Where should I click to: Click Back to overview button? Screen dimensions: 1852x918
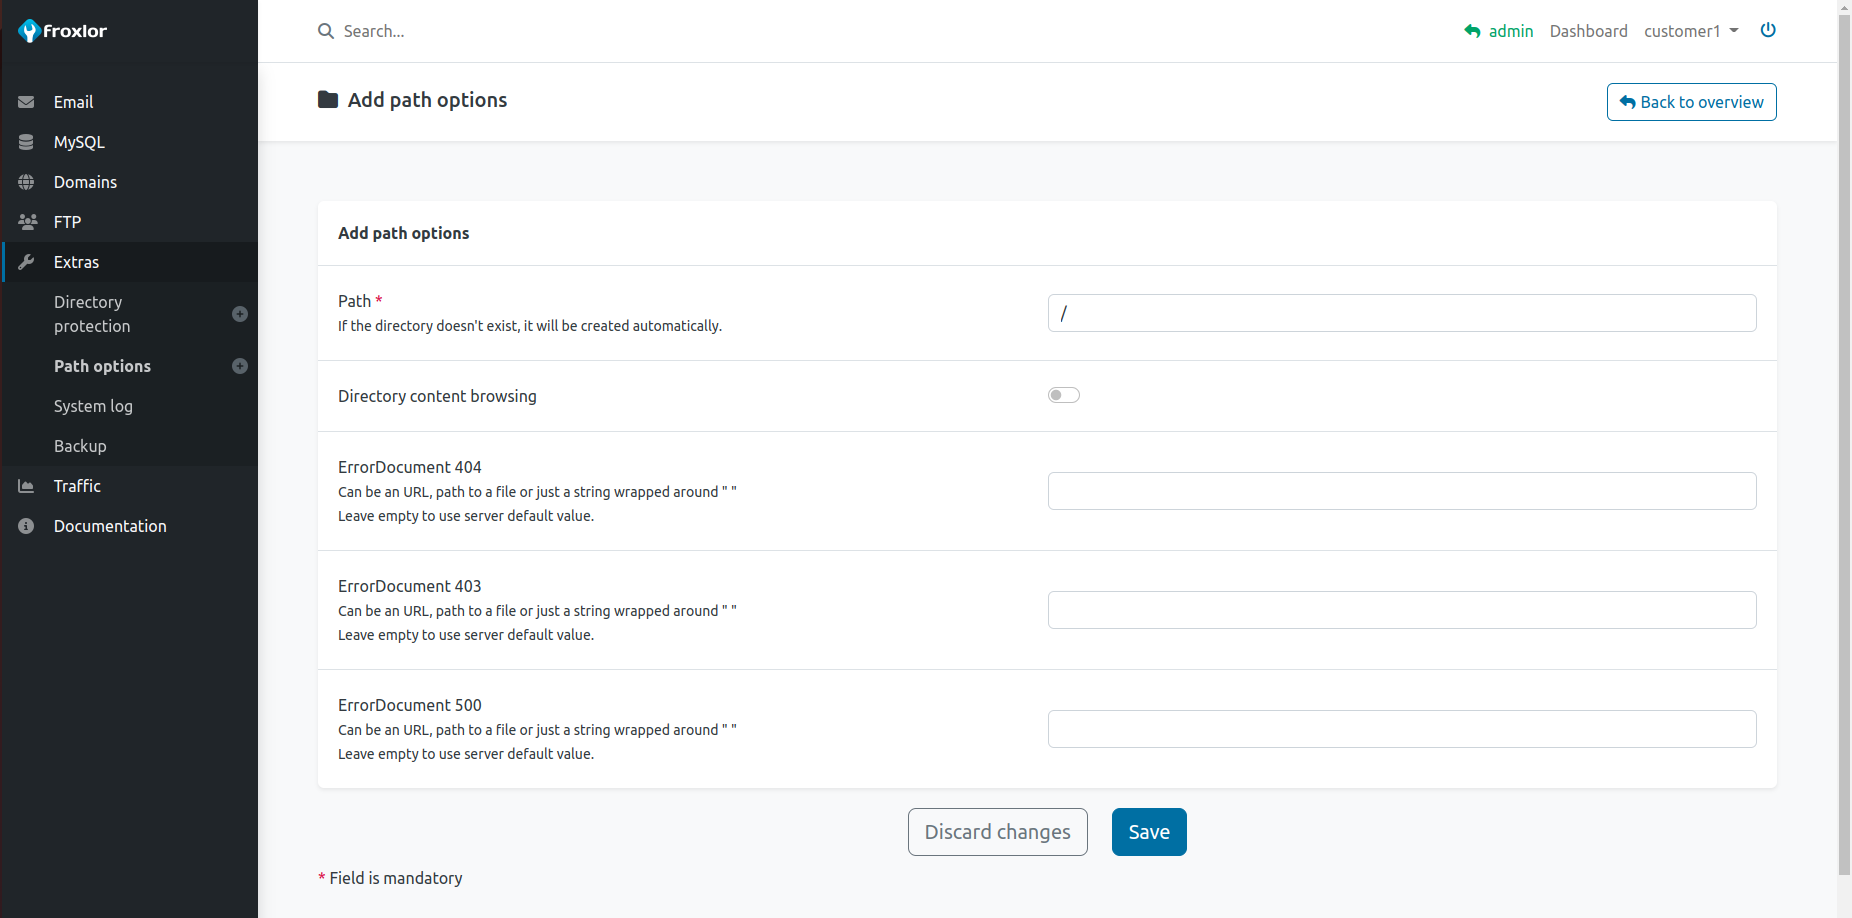point(1690,102)
